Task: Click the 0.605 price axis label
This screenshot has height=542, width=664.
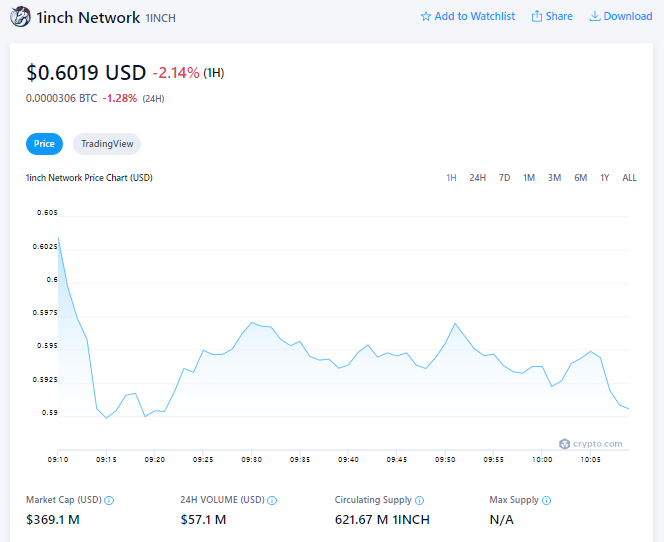Action: (x=47, y=213)
